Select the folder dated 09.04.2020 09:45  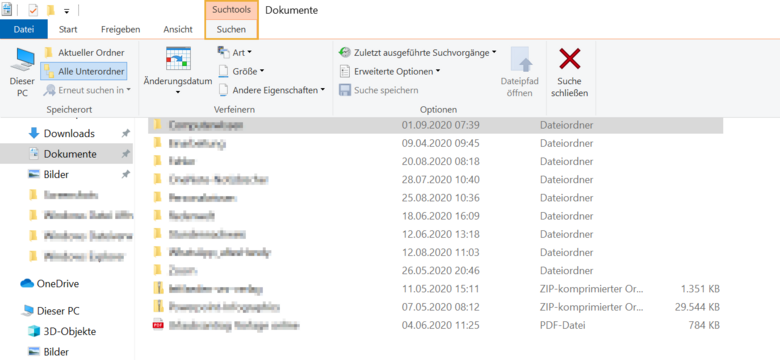pos(435,143)
